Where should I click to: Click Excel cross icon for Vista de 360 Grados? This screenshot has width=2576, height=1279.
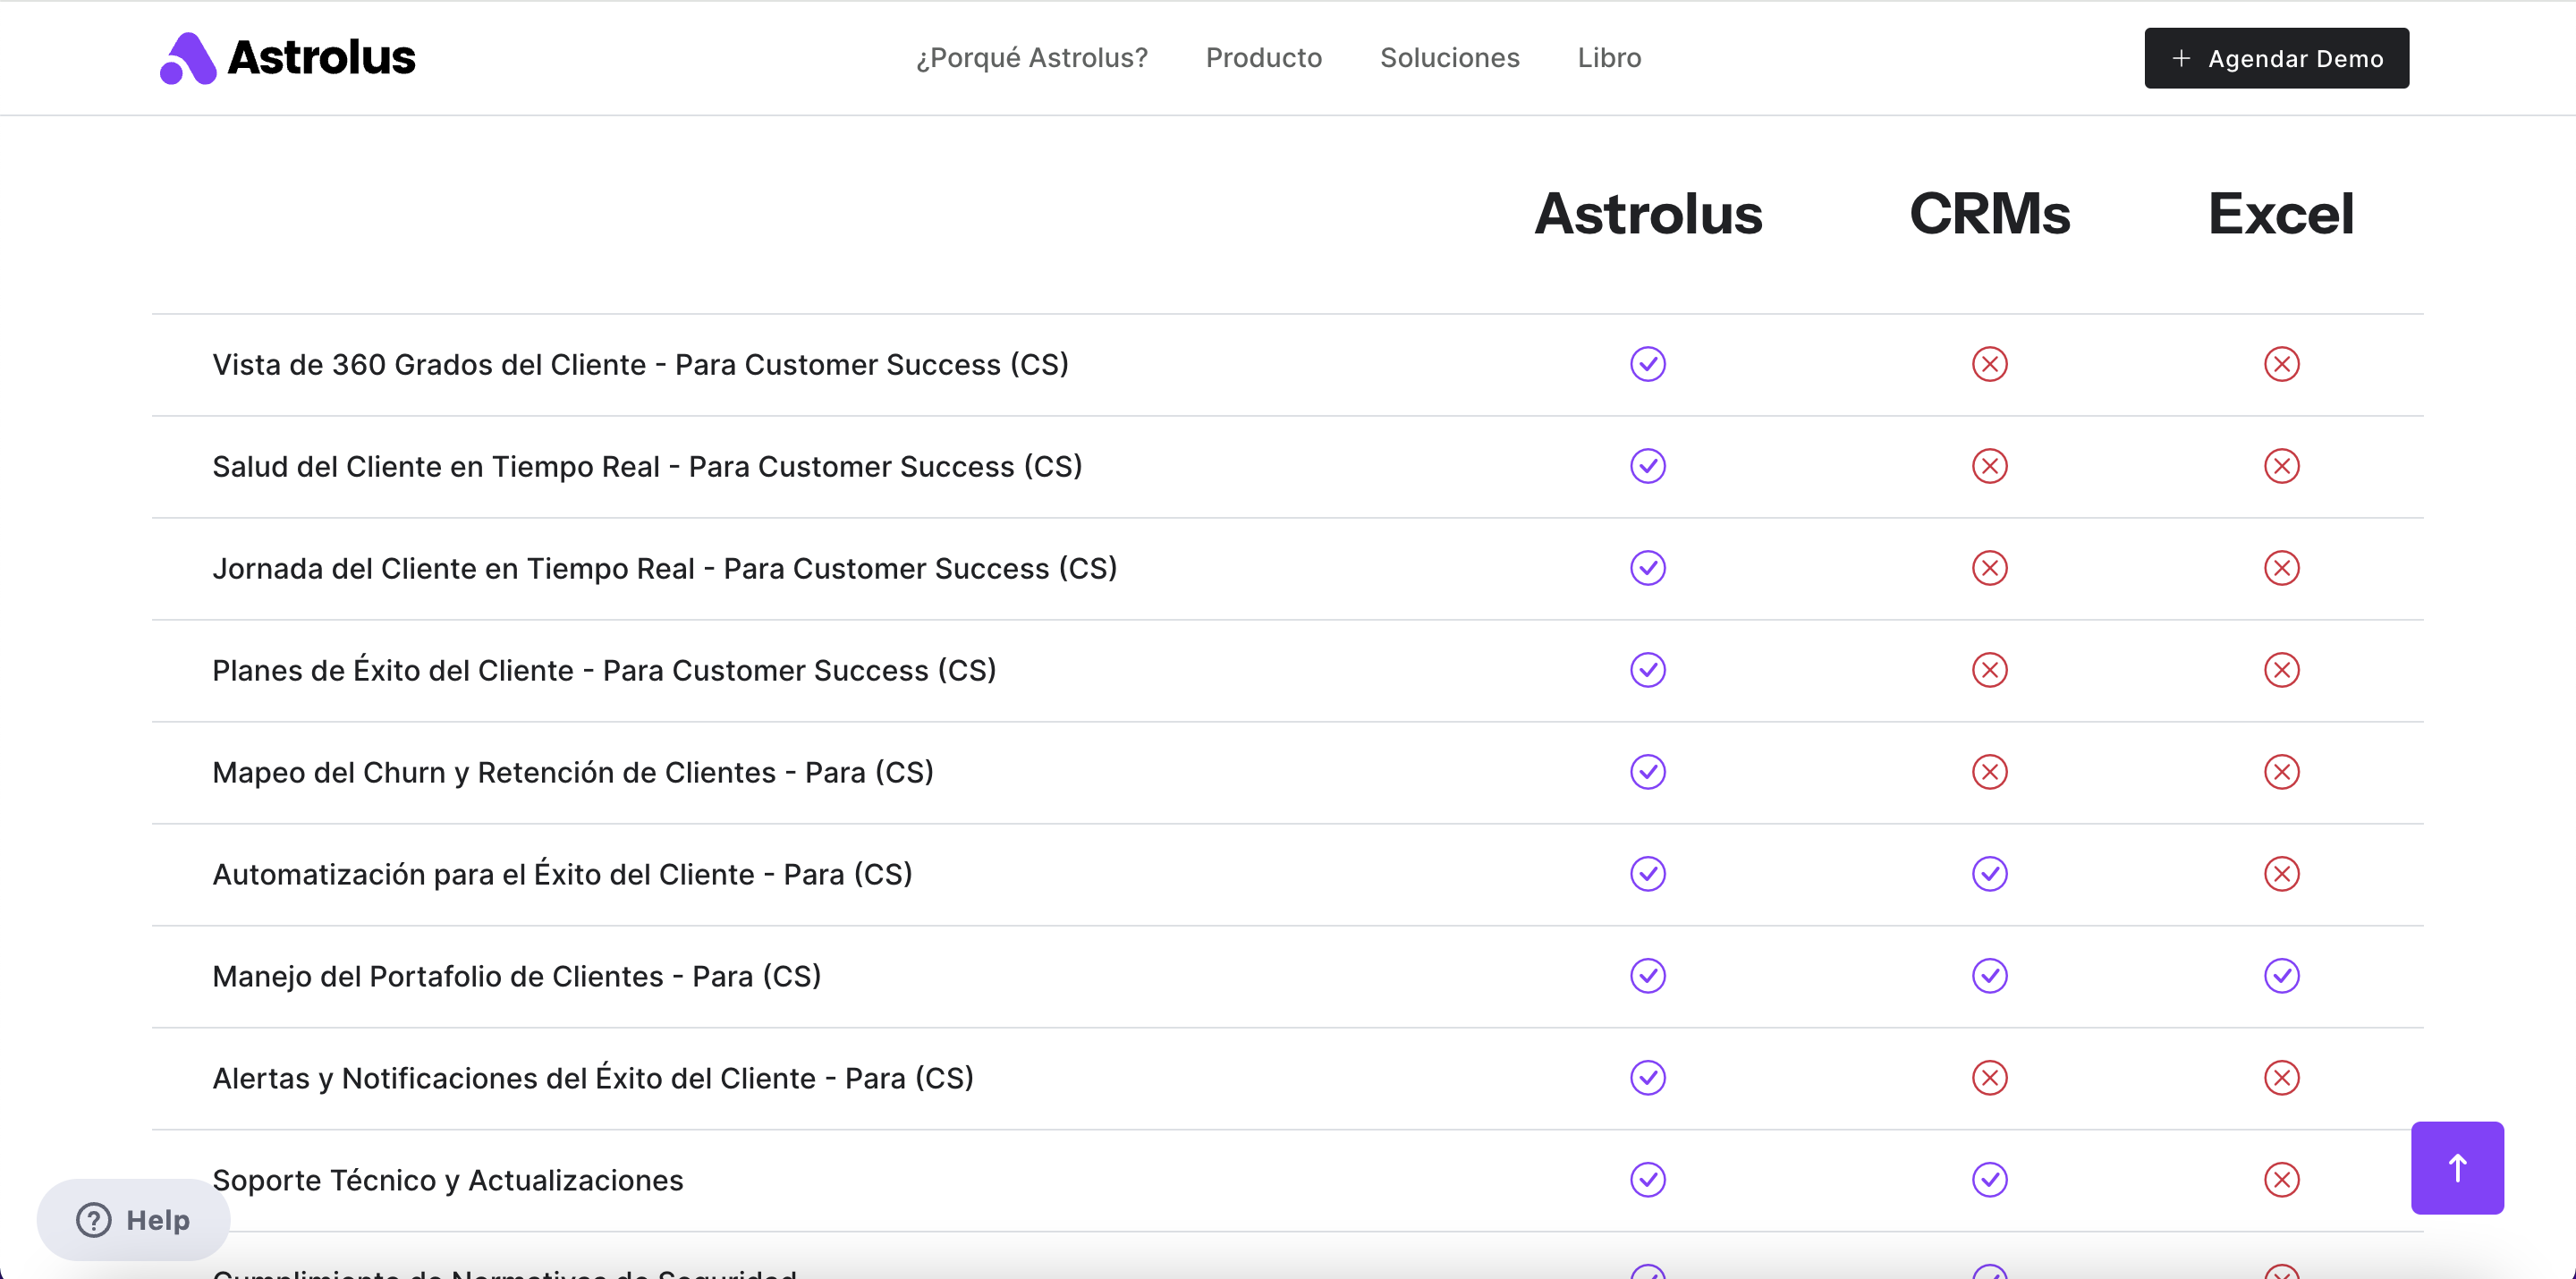click(x=2281, y=364)
